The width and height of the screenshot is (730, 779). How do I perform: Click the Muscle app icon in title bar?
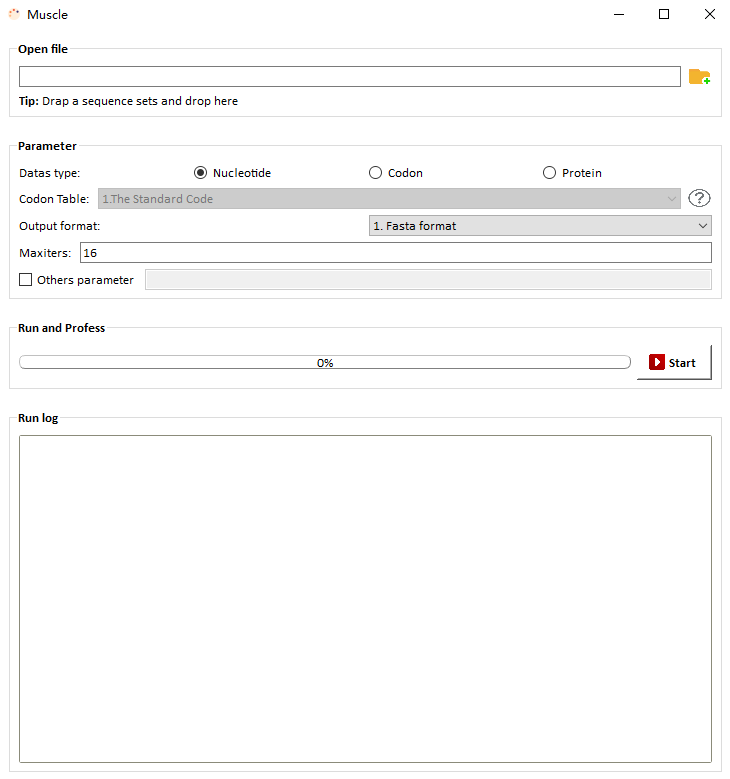(x=14, y=14)
